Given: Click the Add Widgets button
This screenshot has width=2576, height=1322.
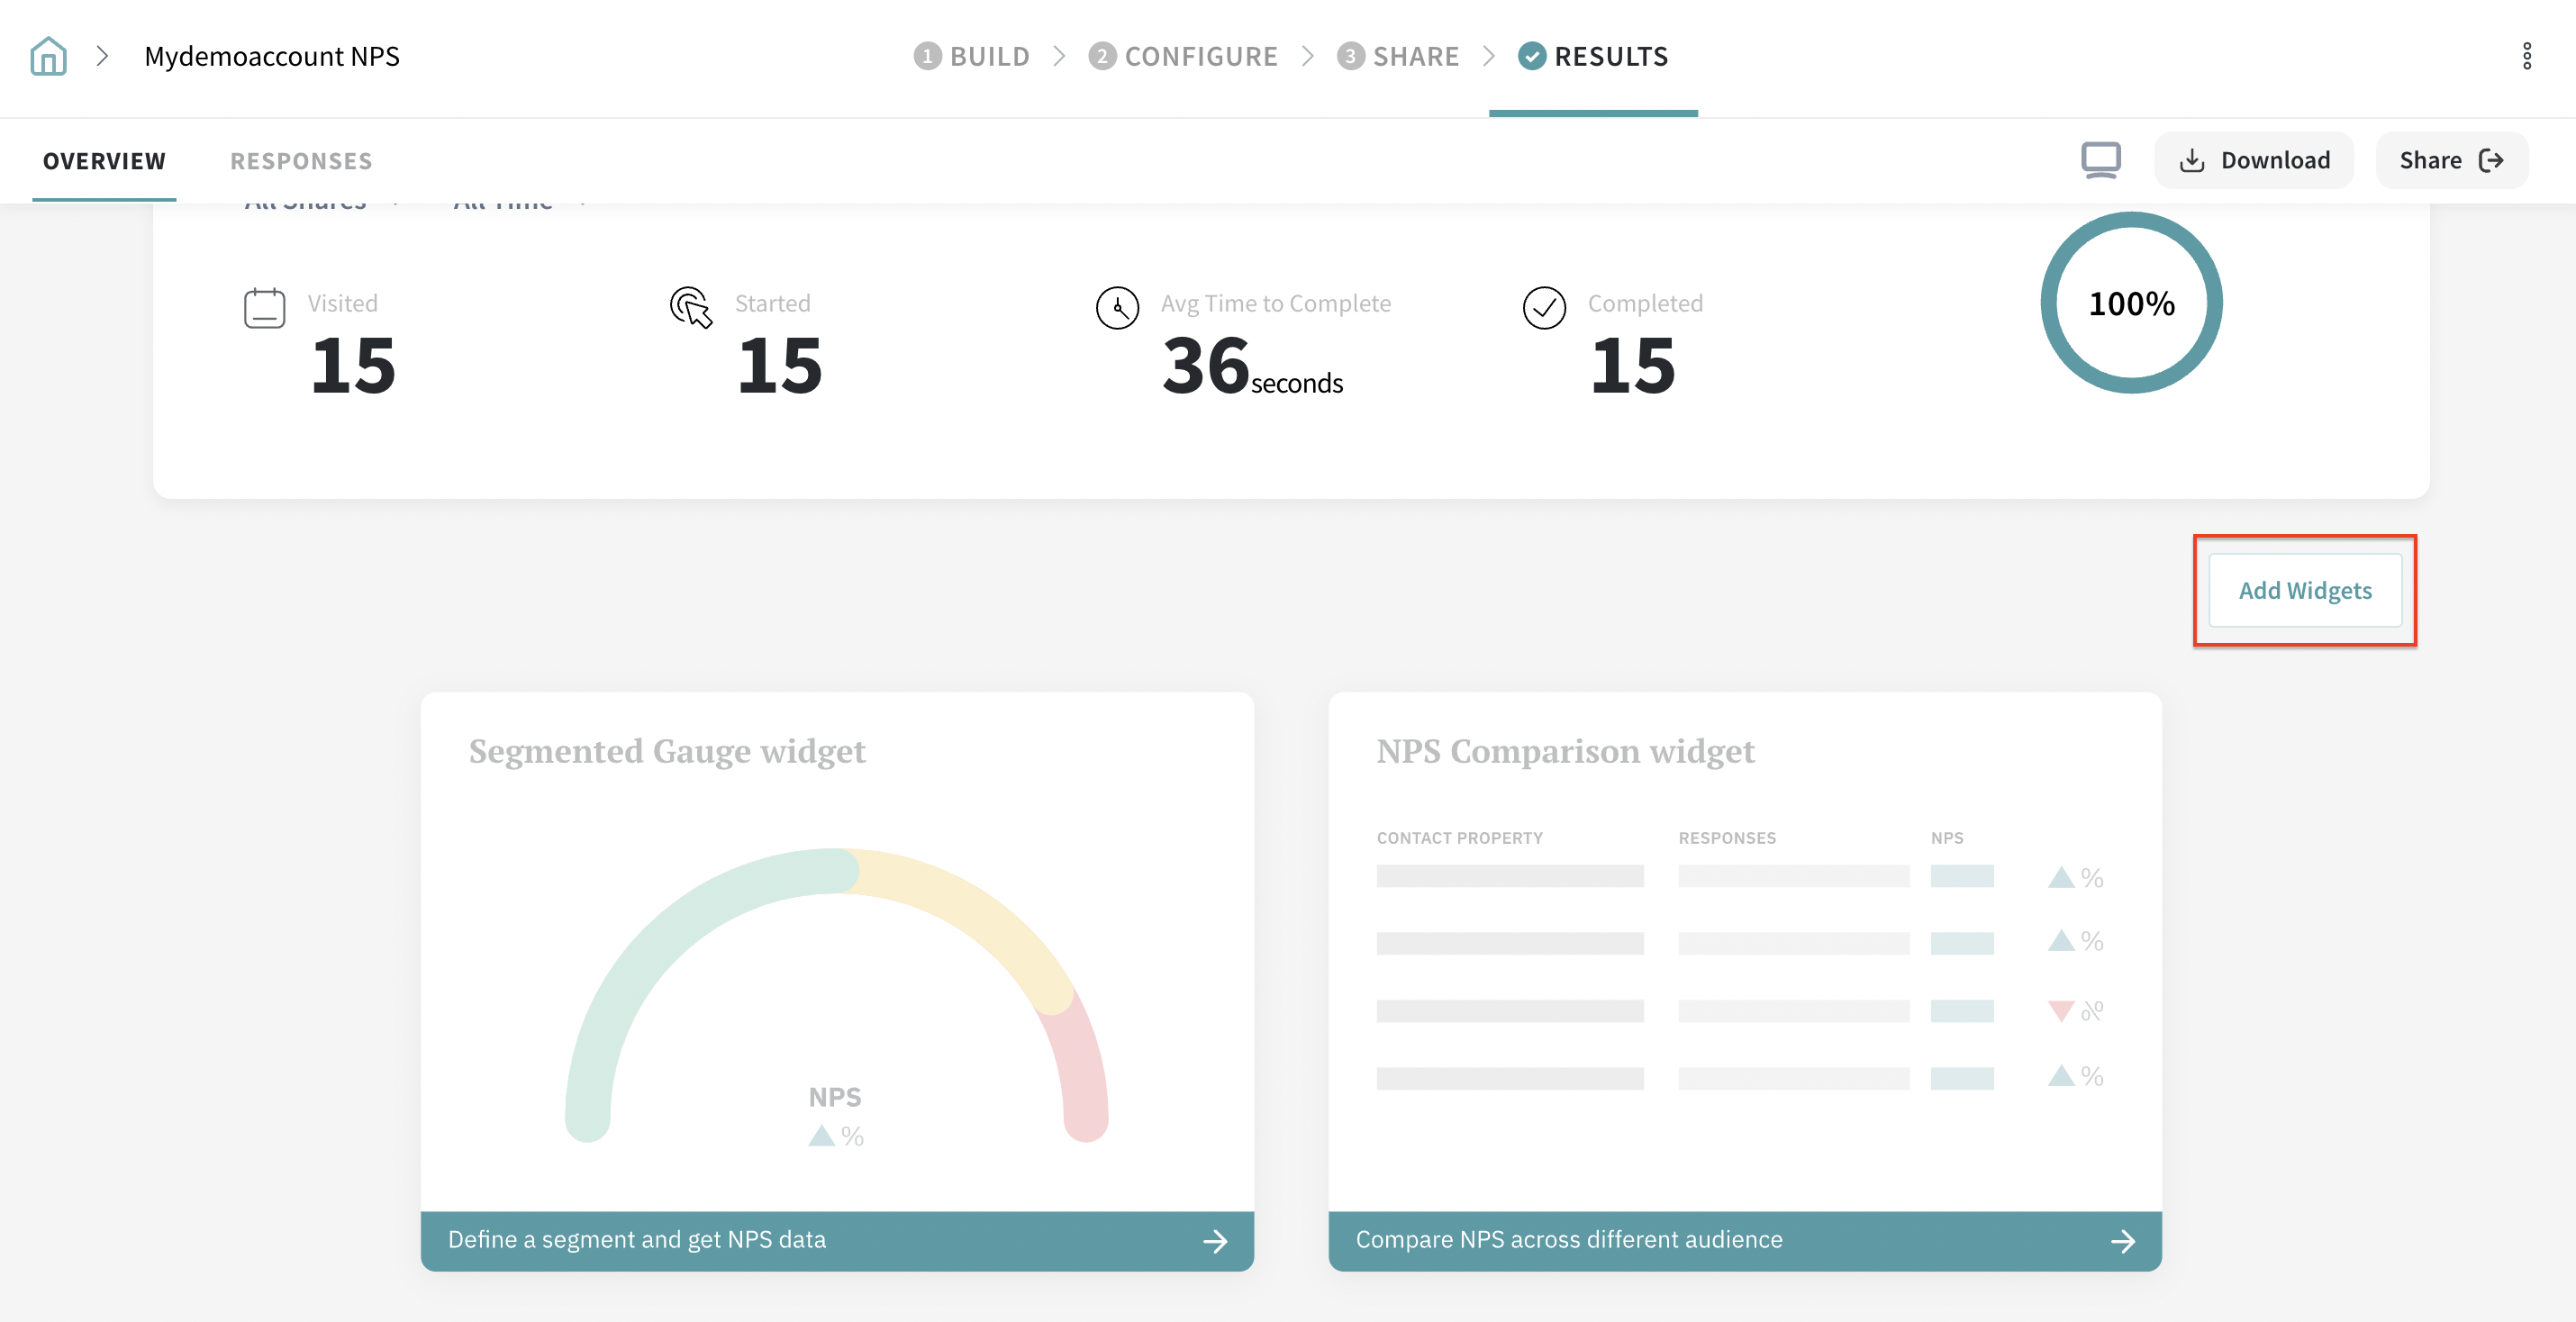Looking at the screenshot, I should 2304,591.
